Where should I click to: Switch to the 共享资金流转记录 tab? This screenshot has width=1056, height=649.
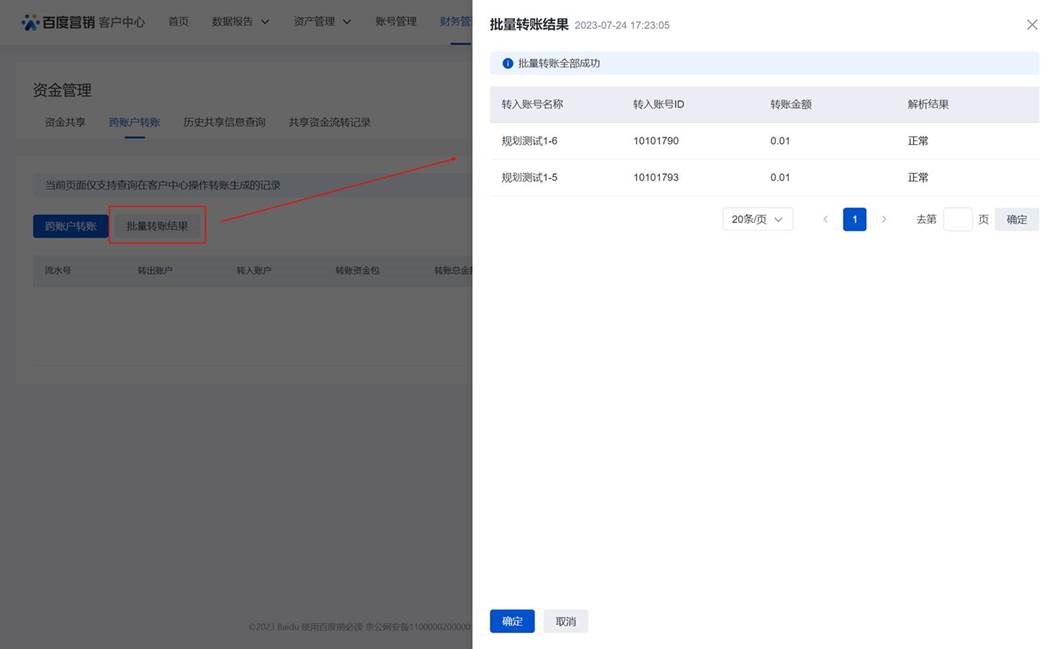tap(329, 122)
